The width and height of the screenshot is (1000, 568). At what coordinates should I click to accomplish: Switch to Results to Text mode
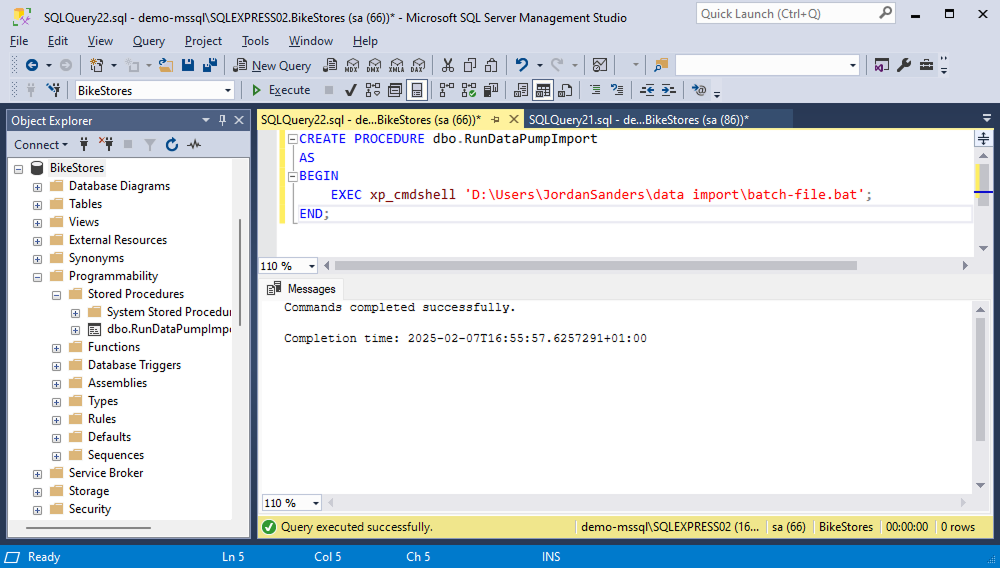pyautogui.click(x=520, y=91)
